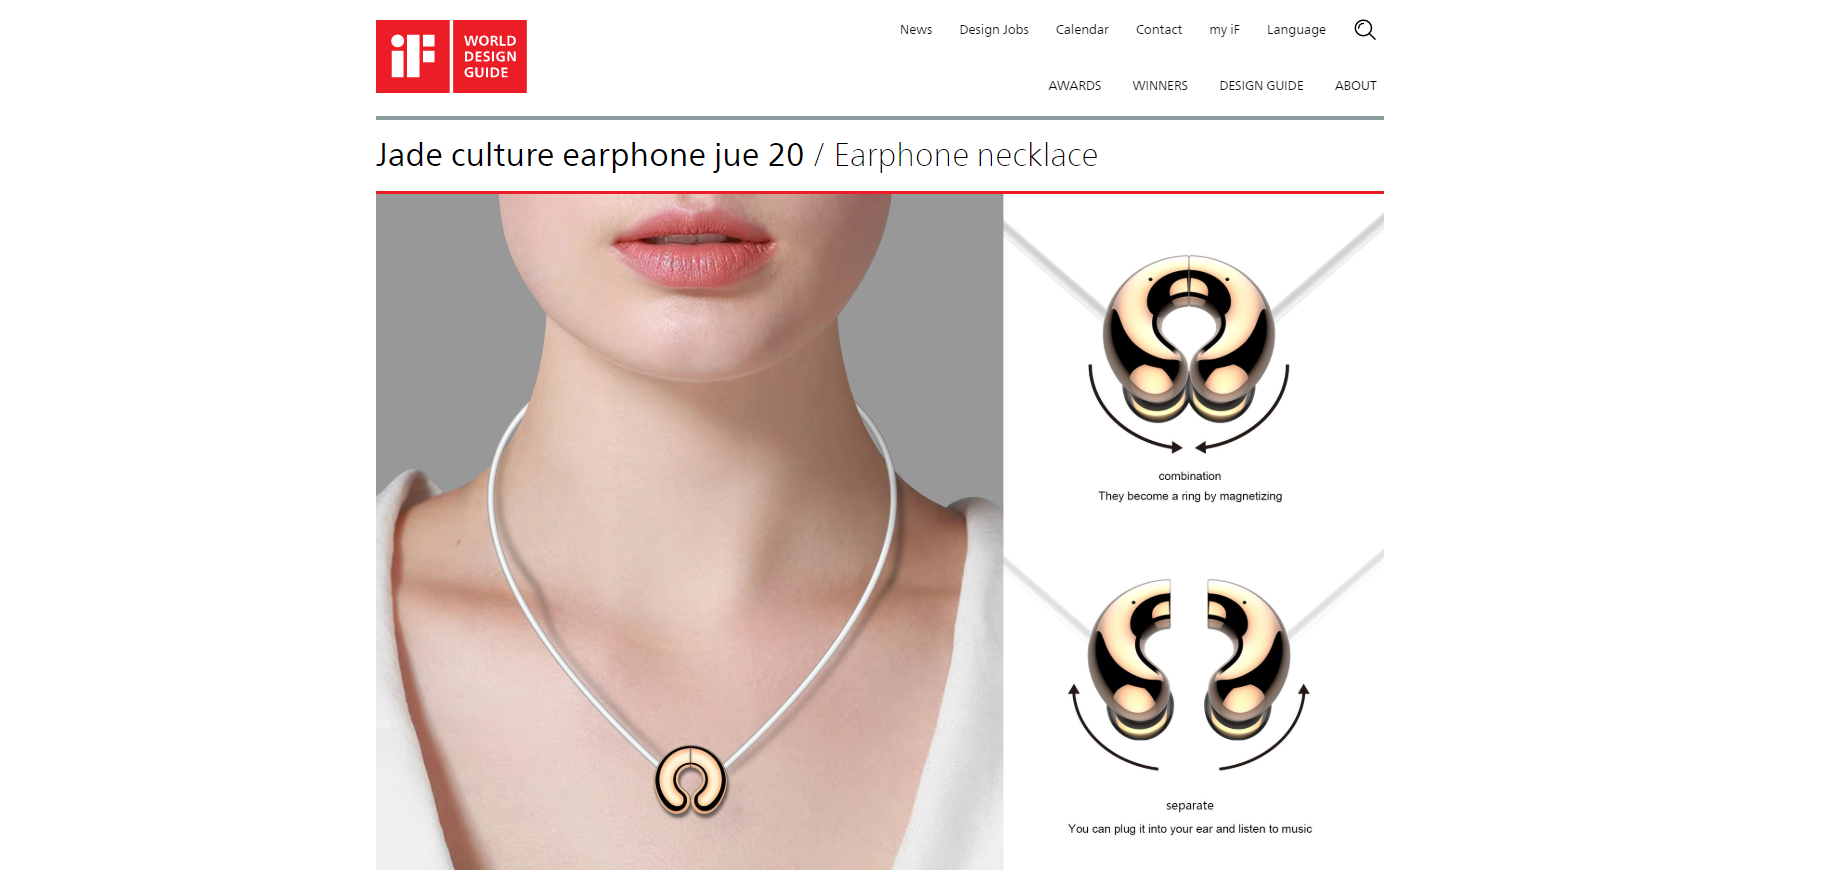Click the iF red logo
The width and height of the screenshot is (1838, 870).
(412, 56)
